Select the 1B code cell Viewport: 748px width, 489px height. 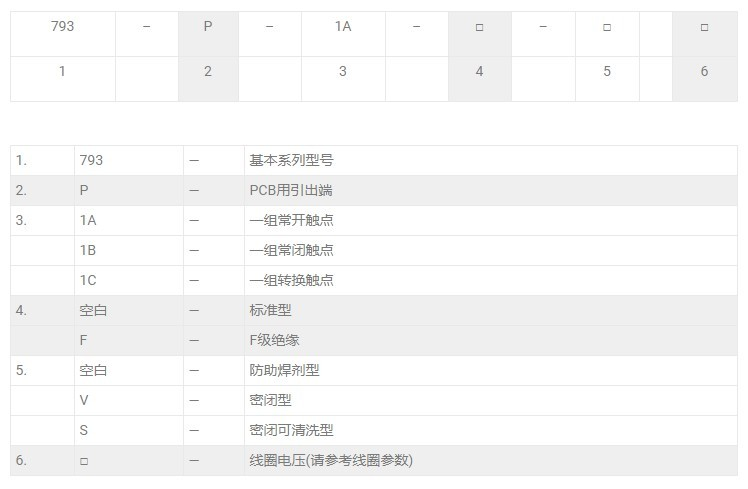tap(88, 250)
